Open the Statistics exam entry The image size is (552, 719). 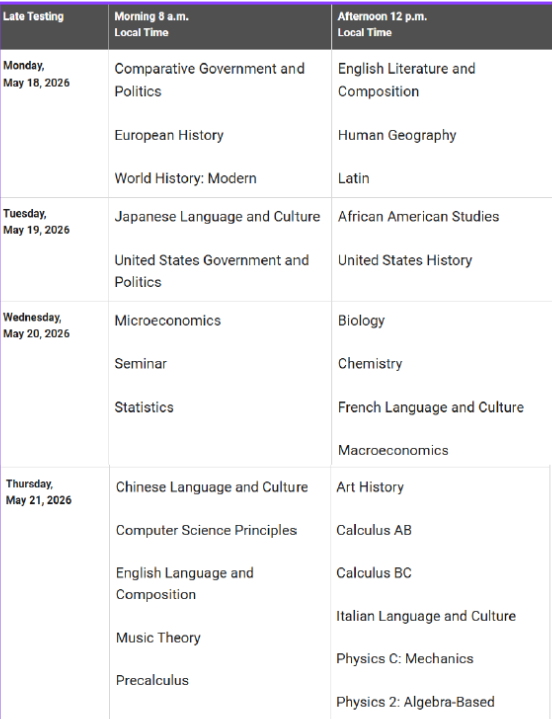click(144, 407)
